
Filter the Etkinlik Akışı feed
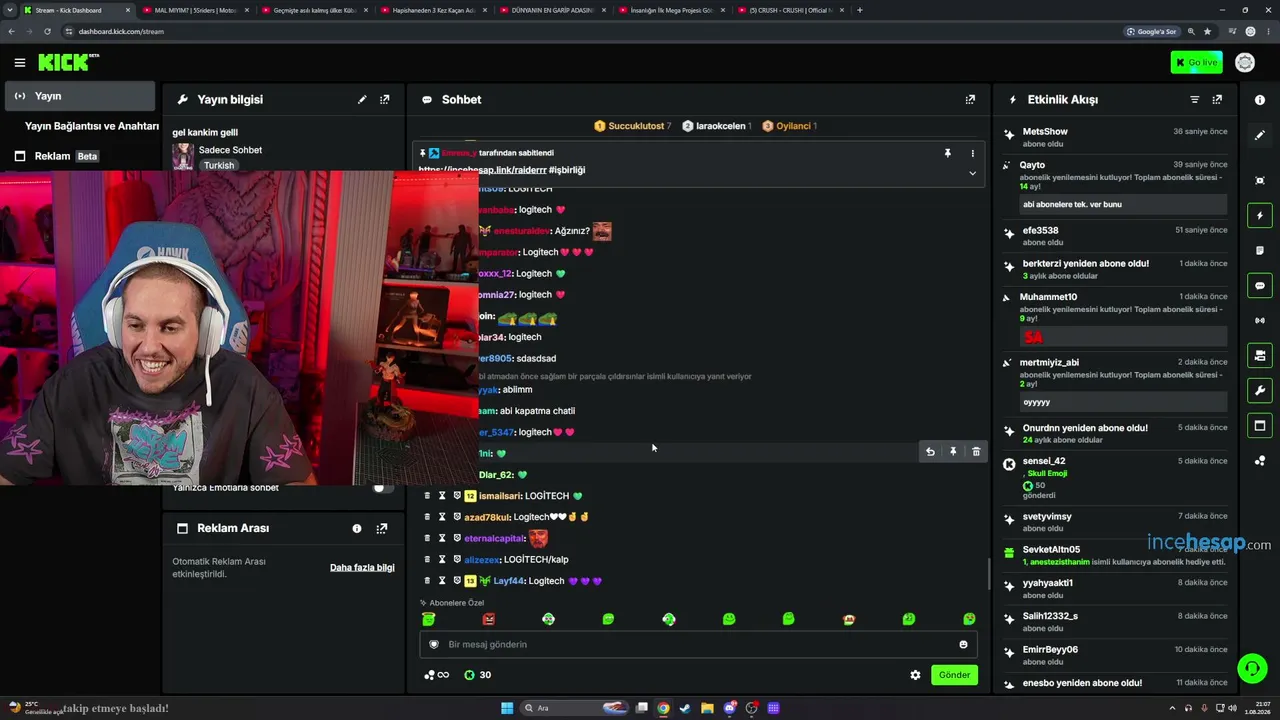(1194, 100)
